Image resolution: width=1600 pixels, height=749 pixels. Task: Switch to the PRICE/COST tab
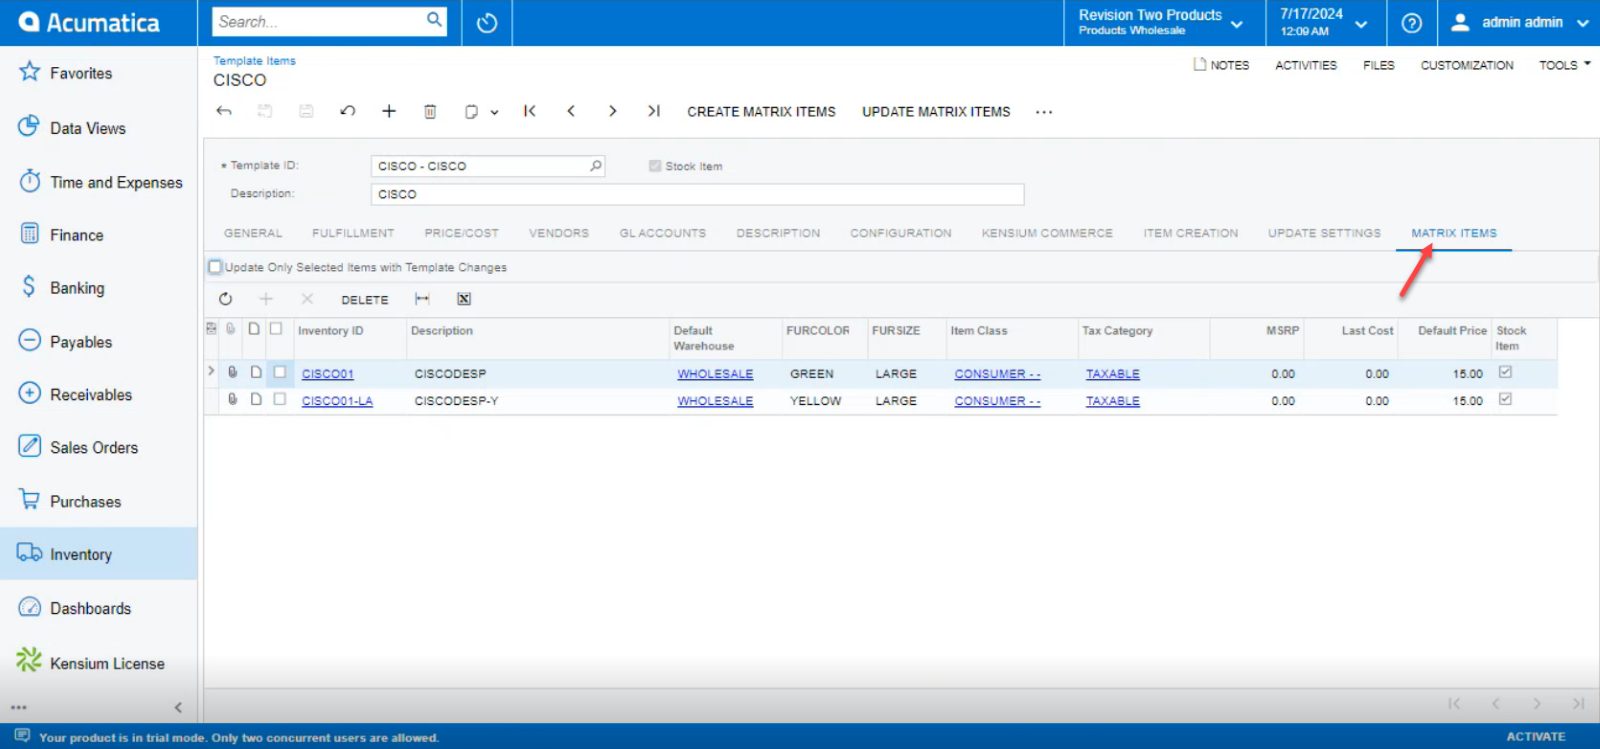coord(461,233)
